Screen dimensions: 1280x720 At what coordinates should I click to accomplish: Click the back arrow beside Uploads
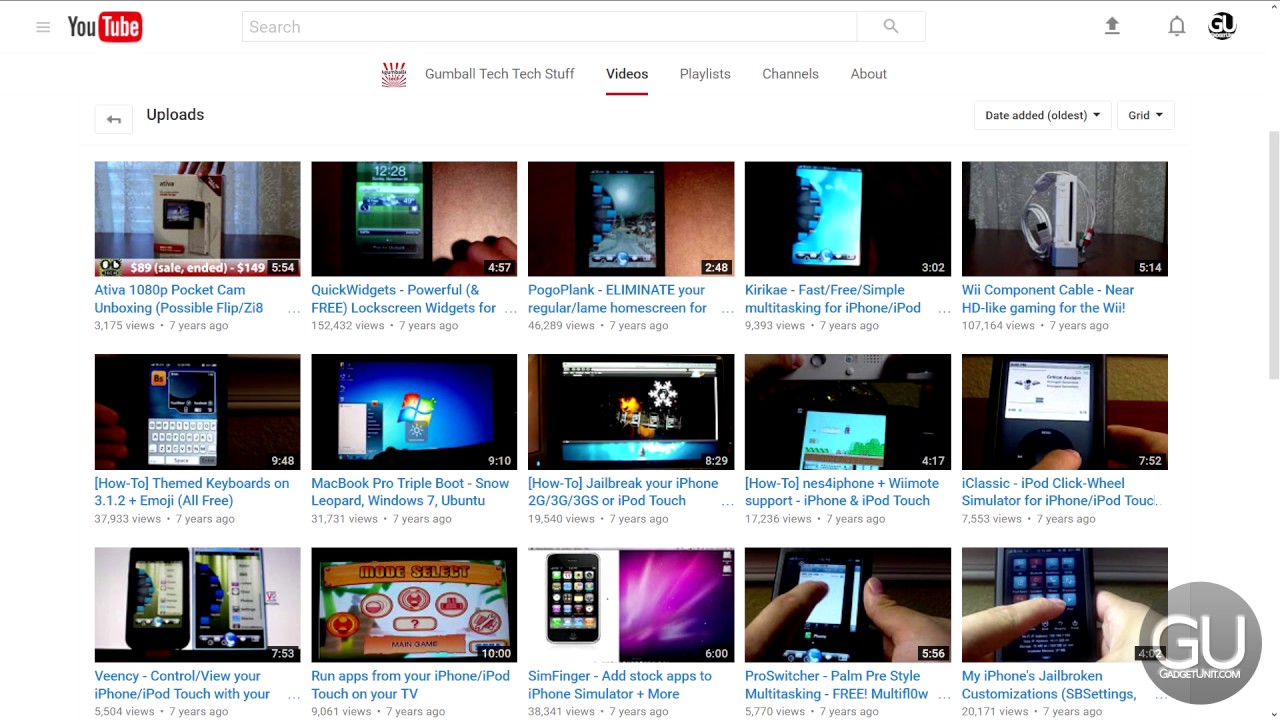click(113, 119)
